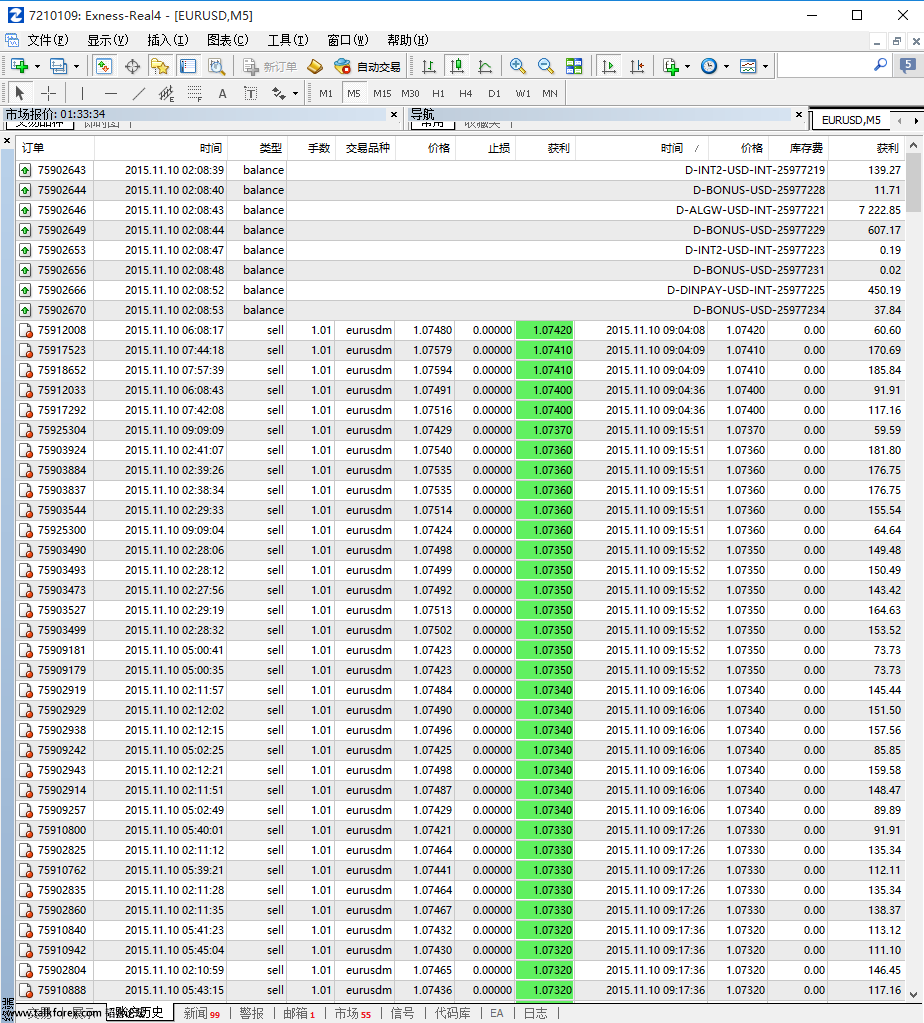Toggle the Navigator folder-star icon
The image size is (924, 1023).
coord(160,66)
